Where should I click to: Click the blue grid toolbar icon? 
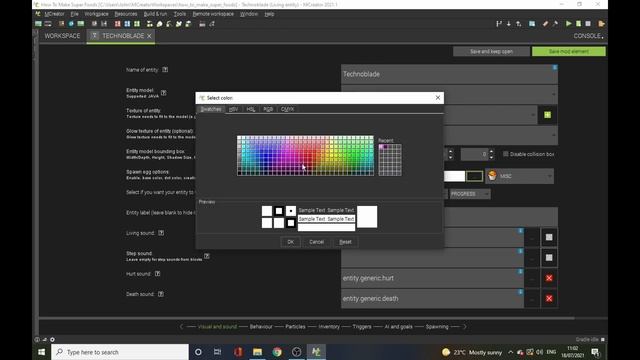(x=127, y=24)
